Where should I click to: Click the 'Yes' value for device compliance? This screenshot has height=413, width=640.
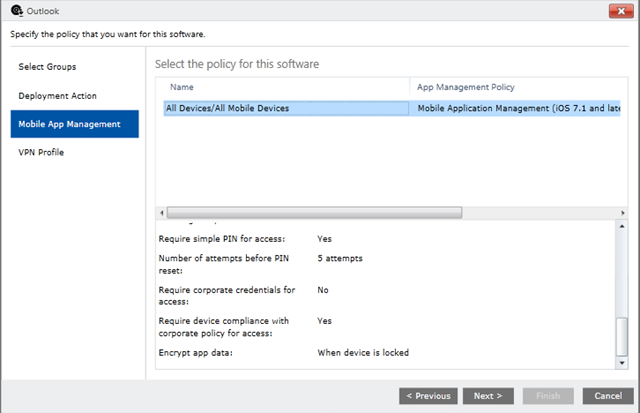pyautogui.click(x=324, y=321)
